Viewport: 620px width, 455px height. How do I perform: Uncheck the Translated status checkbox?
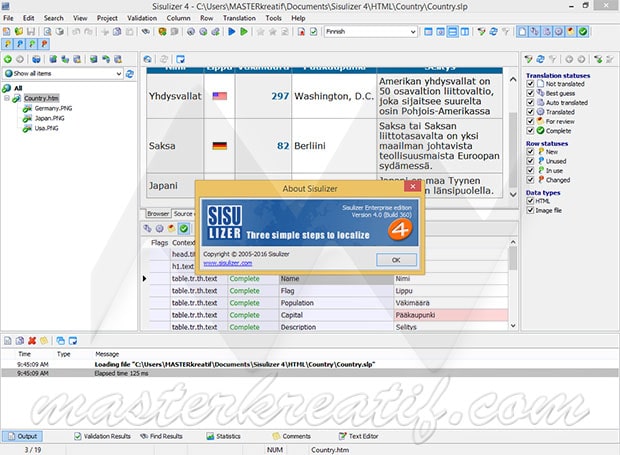click(530, 112)
